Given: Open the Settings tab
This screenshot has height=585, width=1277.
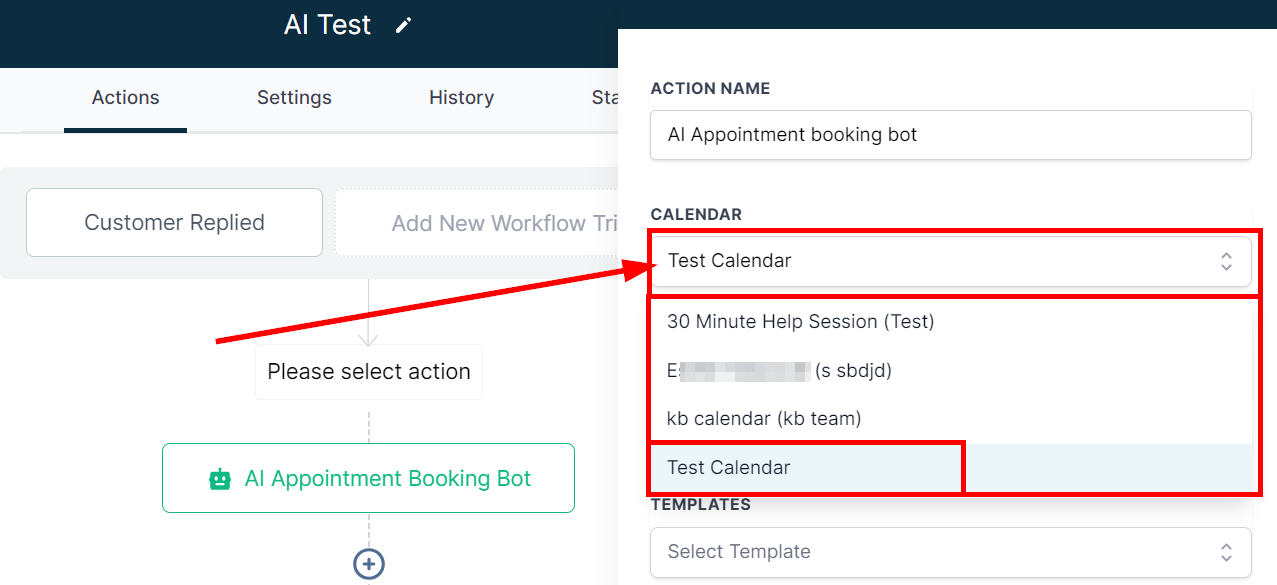Looking at the screenshot, I should (294, 98).
